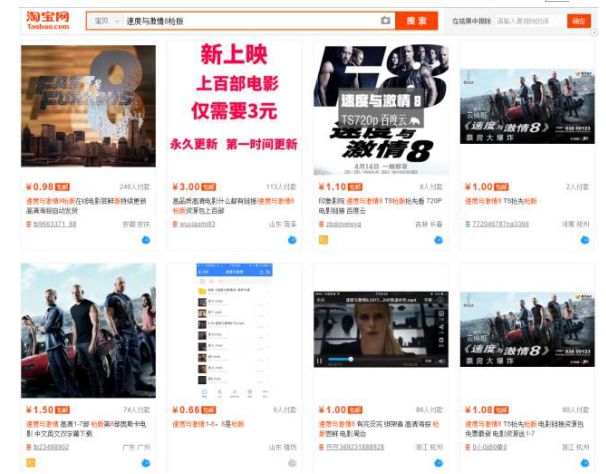The image size is (606, 474).
Task: Open the title link of the 2人付款 listing
Action: click(501, 201)
